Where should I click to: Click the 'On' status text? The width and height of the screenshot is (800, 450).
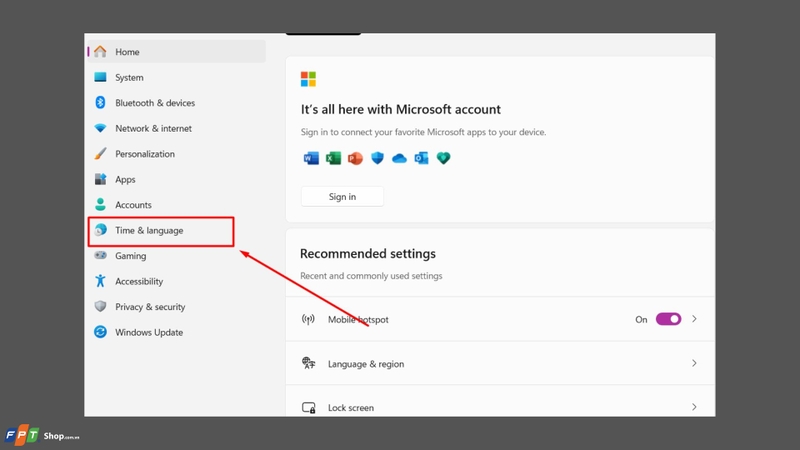[641, 320]
